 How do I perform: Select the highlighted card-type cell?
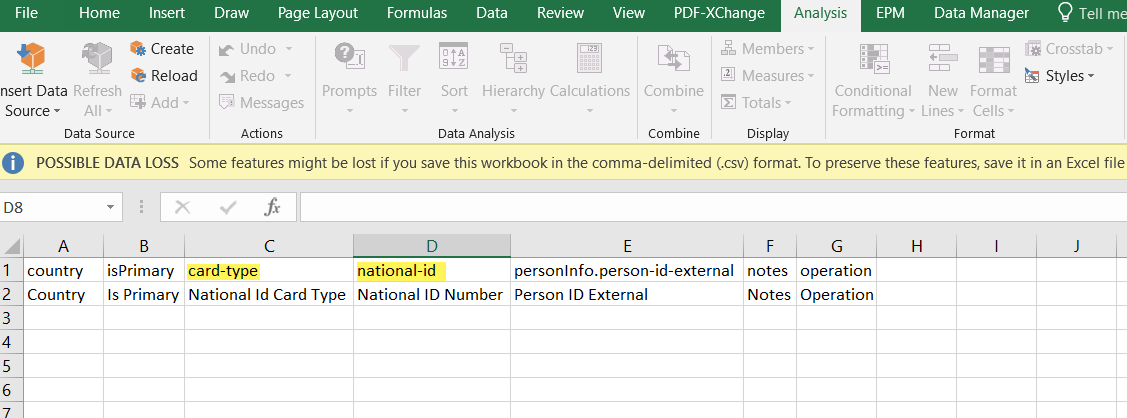tap(269, 271)
